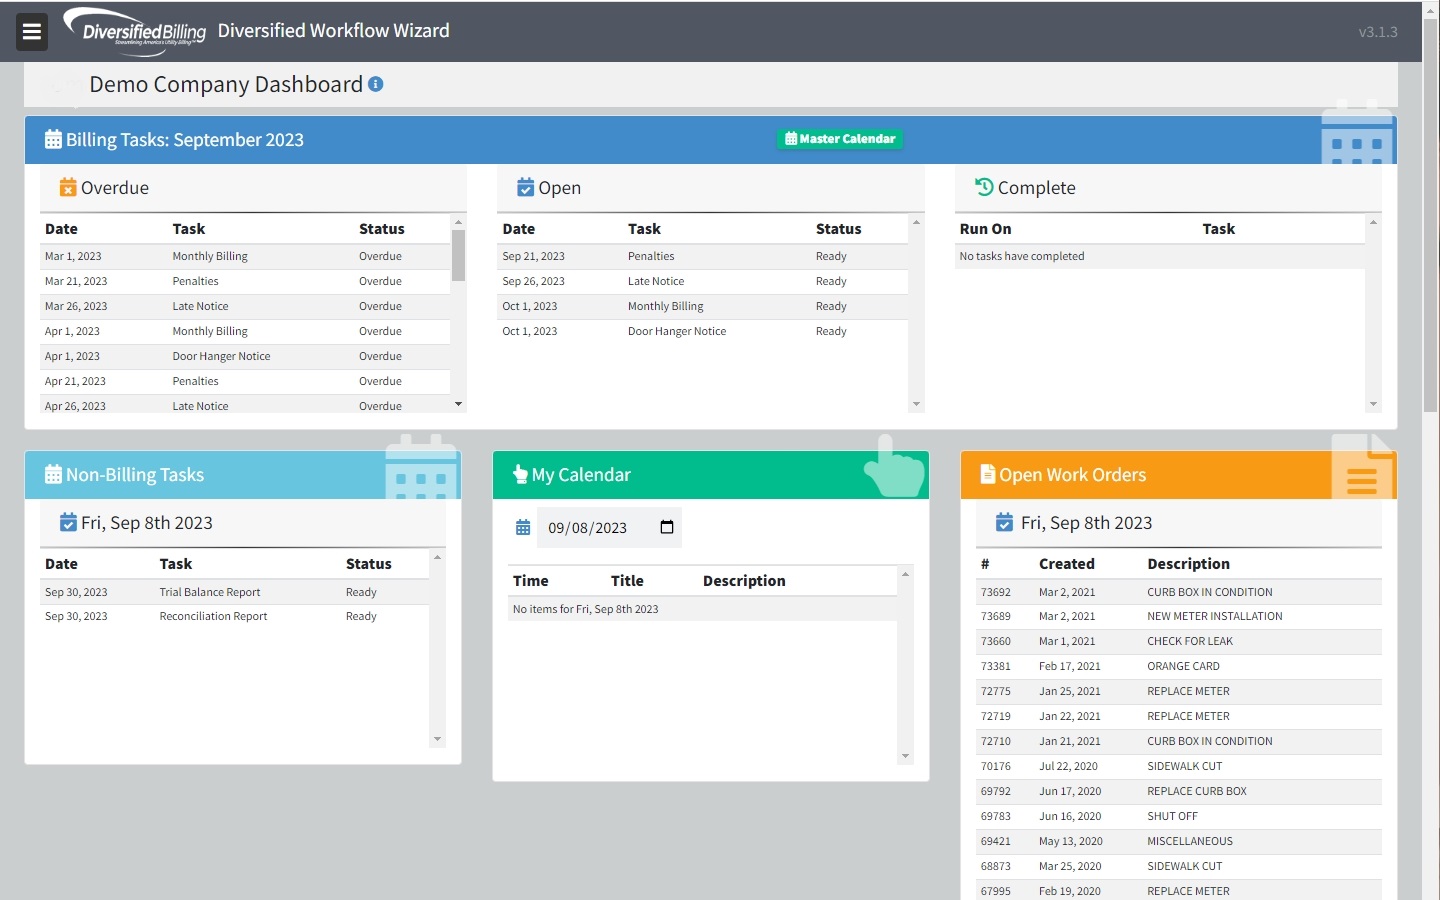Click the Complete history icon

[x=984, y=187]
